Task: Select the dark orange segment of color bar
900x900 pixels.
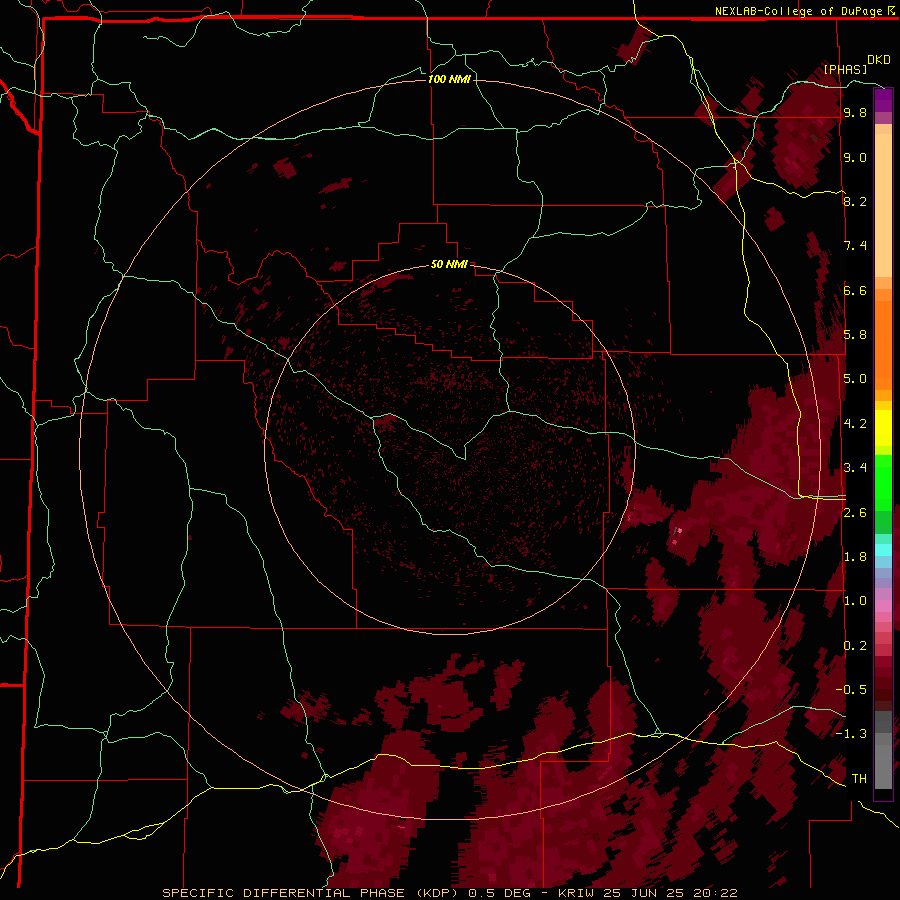Action: (x=883, y=344)
